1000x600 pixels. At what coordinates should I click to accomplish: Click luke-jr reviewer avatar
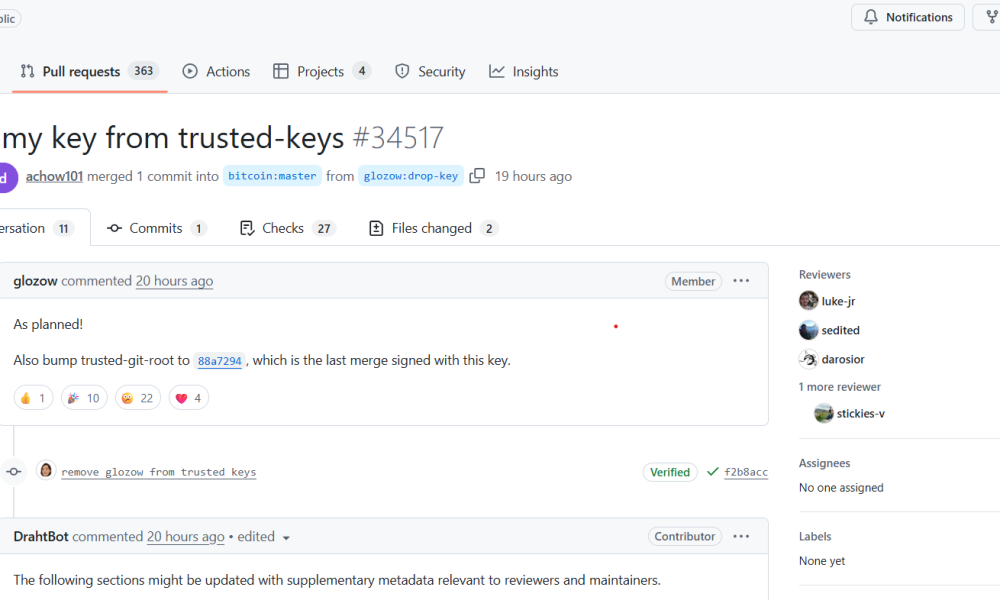tap(808, 301)
